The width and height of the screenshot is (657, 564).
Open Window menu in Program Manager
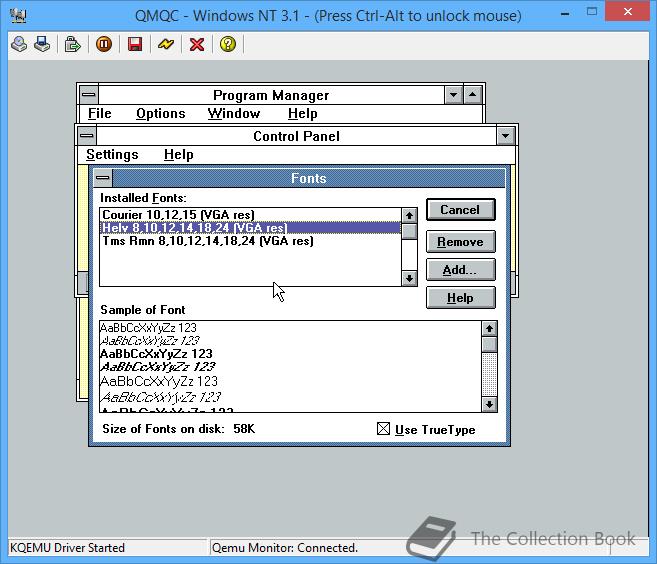pyautogui.click(x=234, y=114)
